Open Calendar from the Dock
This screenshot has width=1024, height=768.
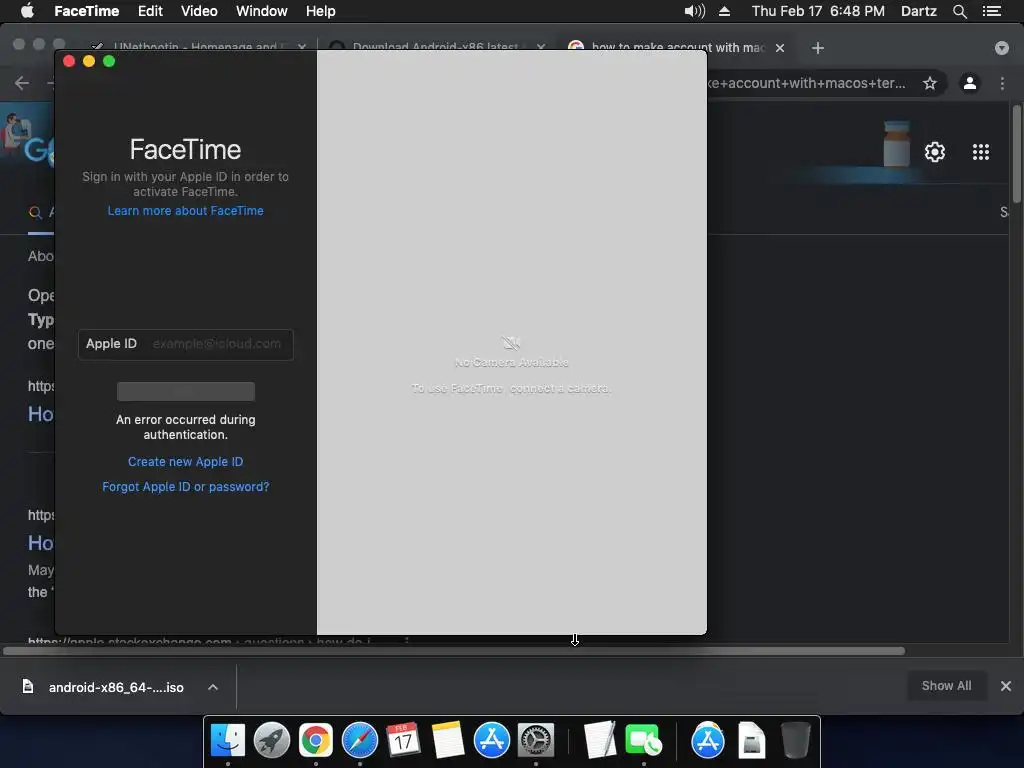403,741
